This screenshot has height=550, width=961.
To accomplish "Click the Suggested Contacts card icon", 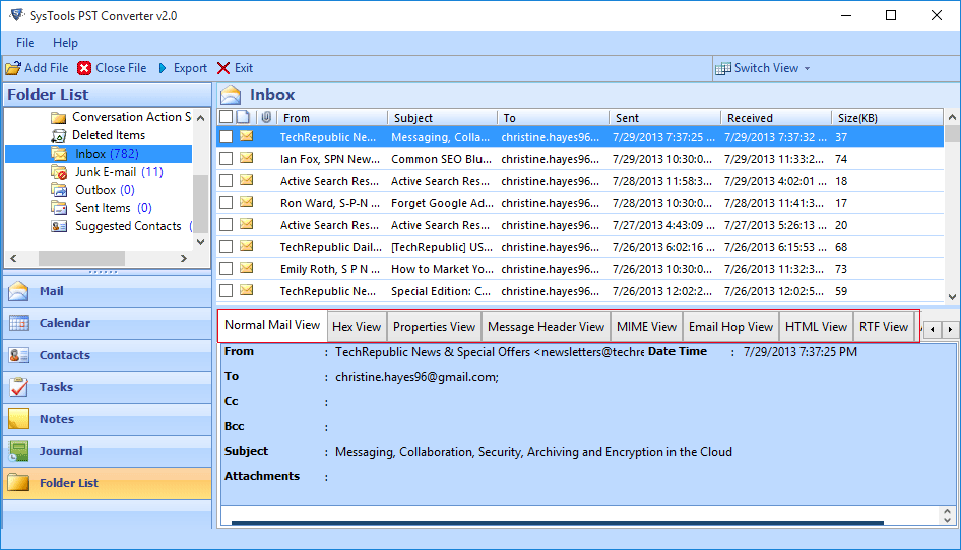I will coord(59,226).
